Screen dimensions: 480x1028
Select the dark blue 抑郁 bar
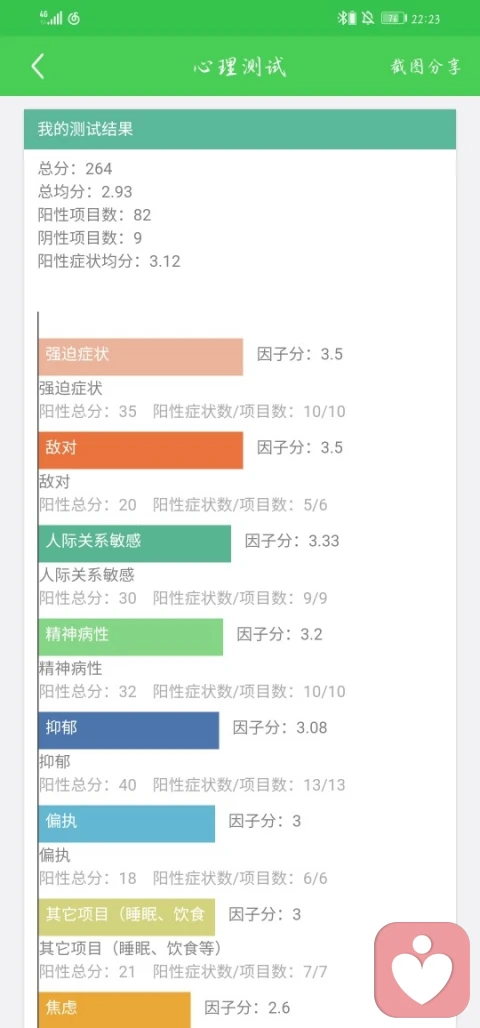[x=129, y=730]
